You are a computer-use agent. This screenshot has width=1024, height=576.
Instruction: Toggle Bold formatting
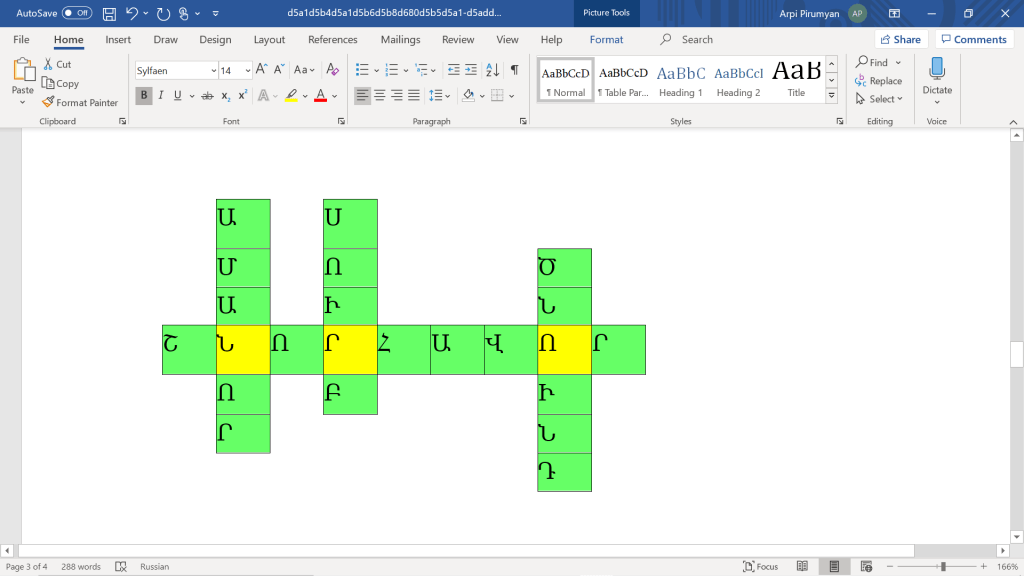point(144,96)
